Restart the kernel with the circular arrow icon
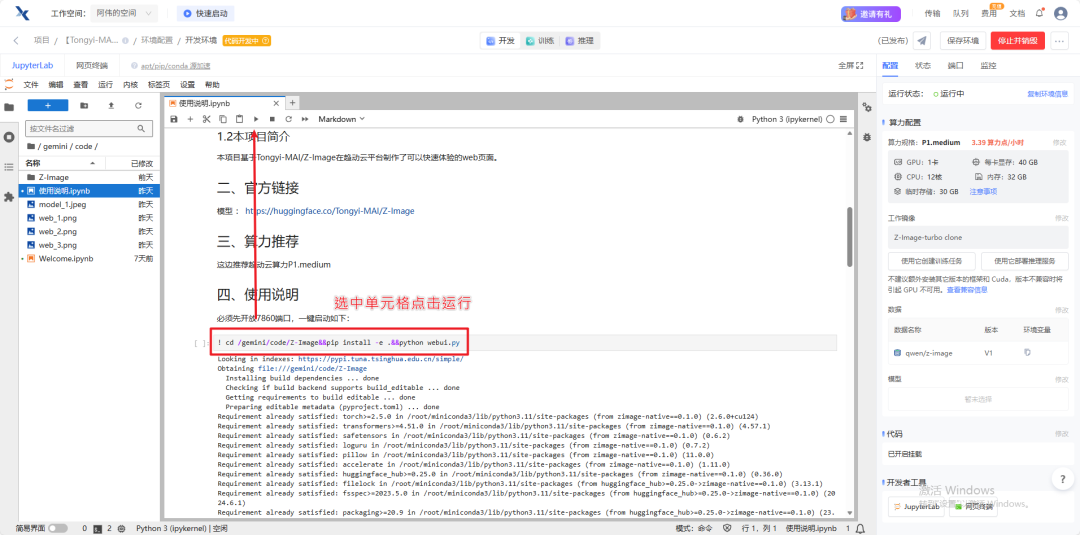This screenshot has height=535, width=1080. coord(289,119)
